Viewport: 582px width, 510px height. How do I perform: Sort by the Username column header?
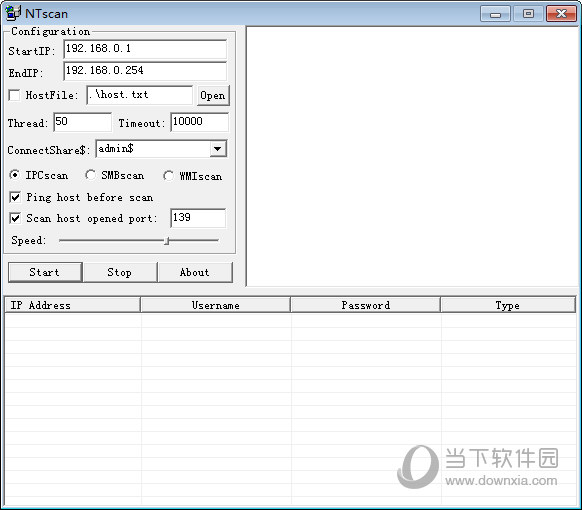216,305
